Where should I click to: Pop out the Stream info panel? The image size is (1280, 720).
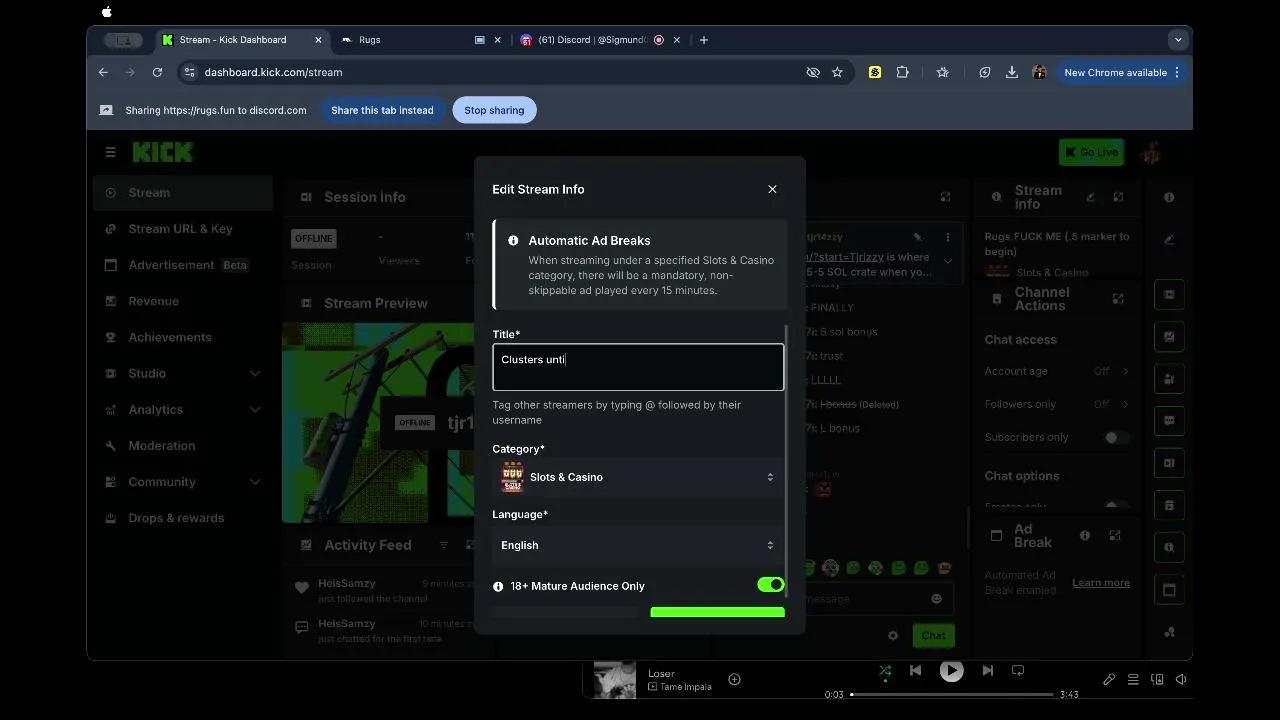pyautogui.click(x=1118, y=197)
